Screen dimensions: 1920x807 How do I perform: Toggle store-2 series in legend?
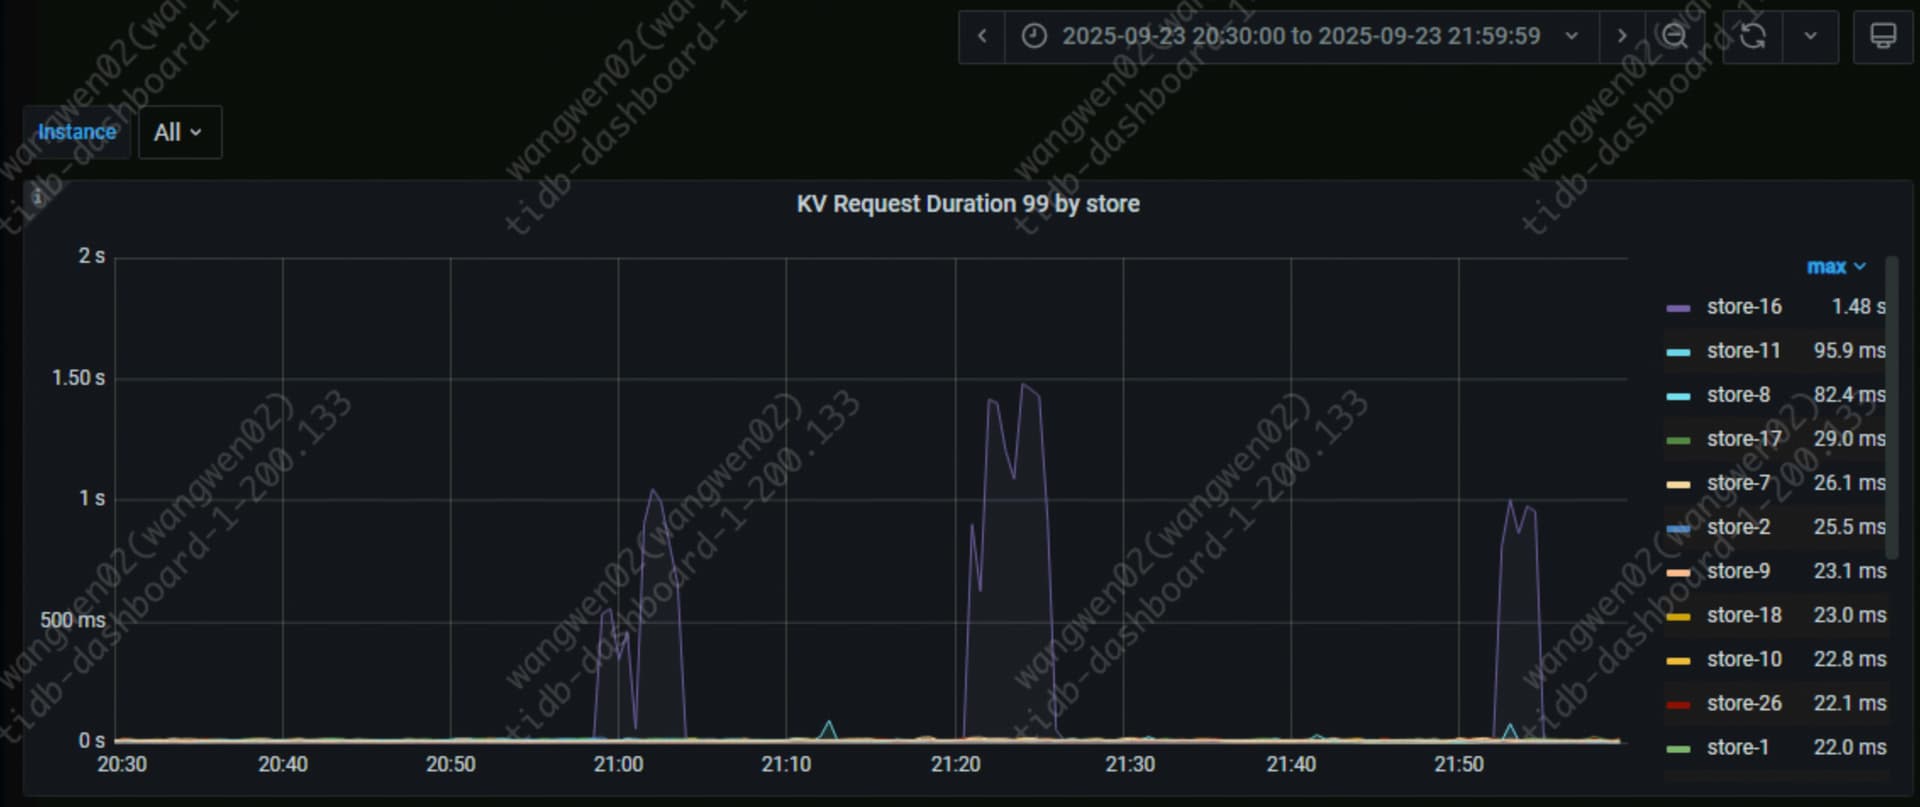pos(1738,527)
